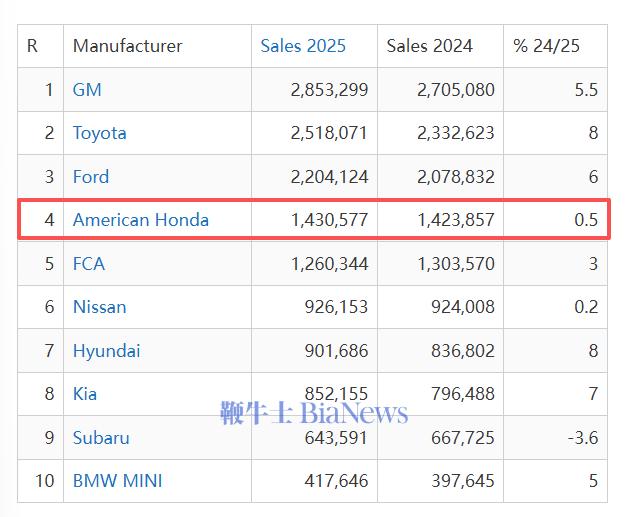This screenshot has height=517, width=629.
Task: Click the Sales 2025 column header link
Action: [303, 46]
